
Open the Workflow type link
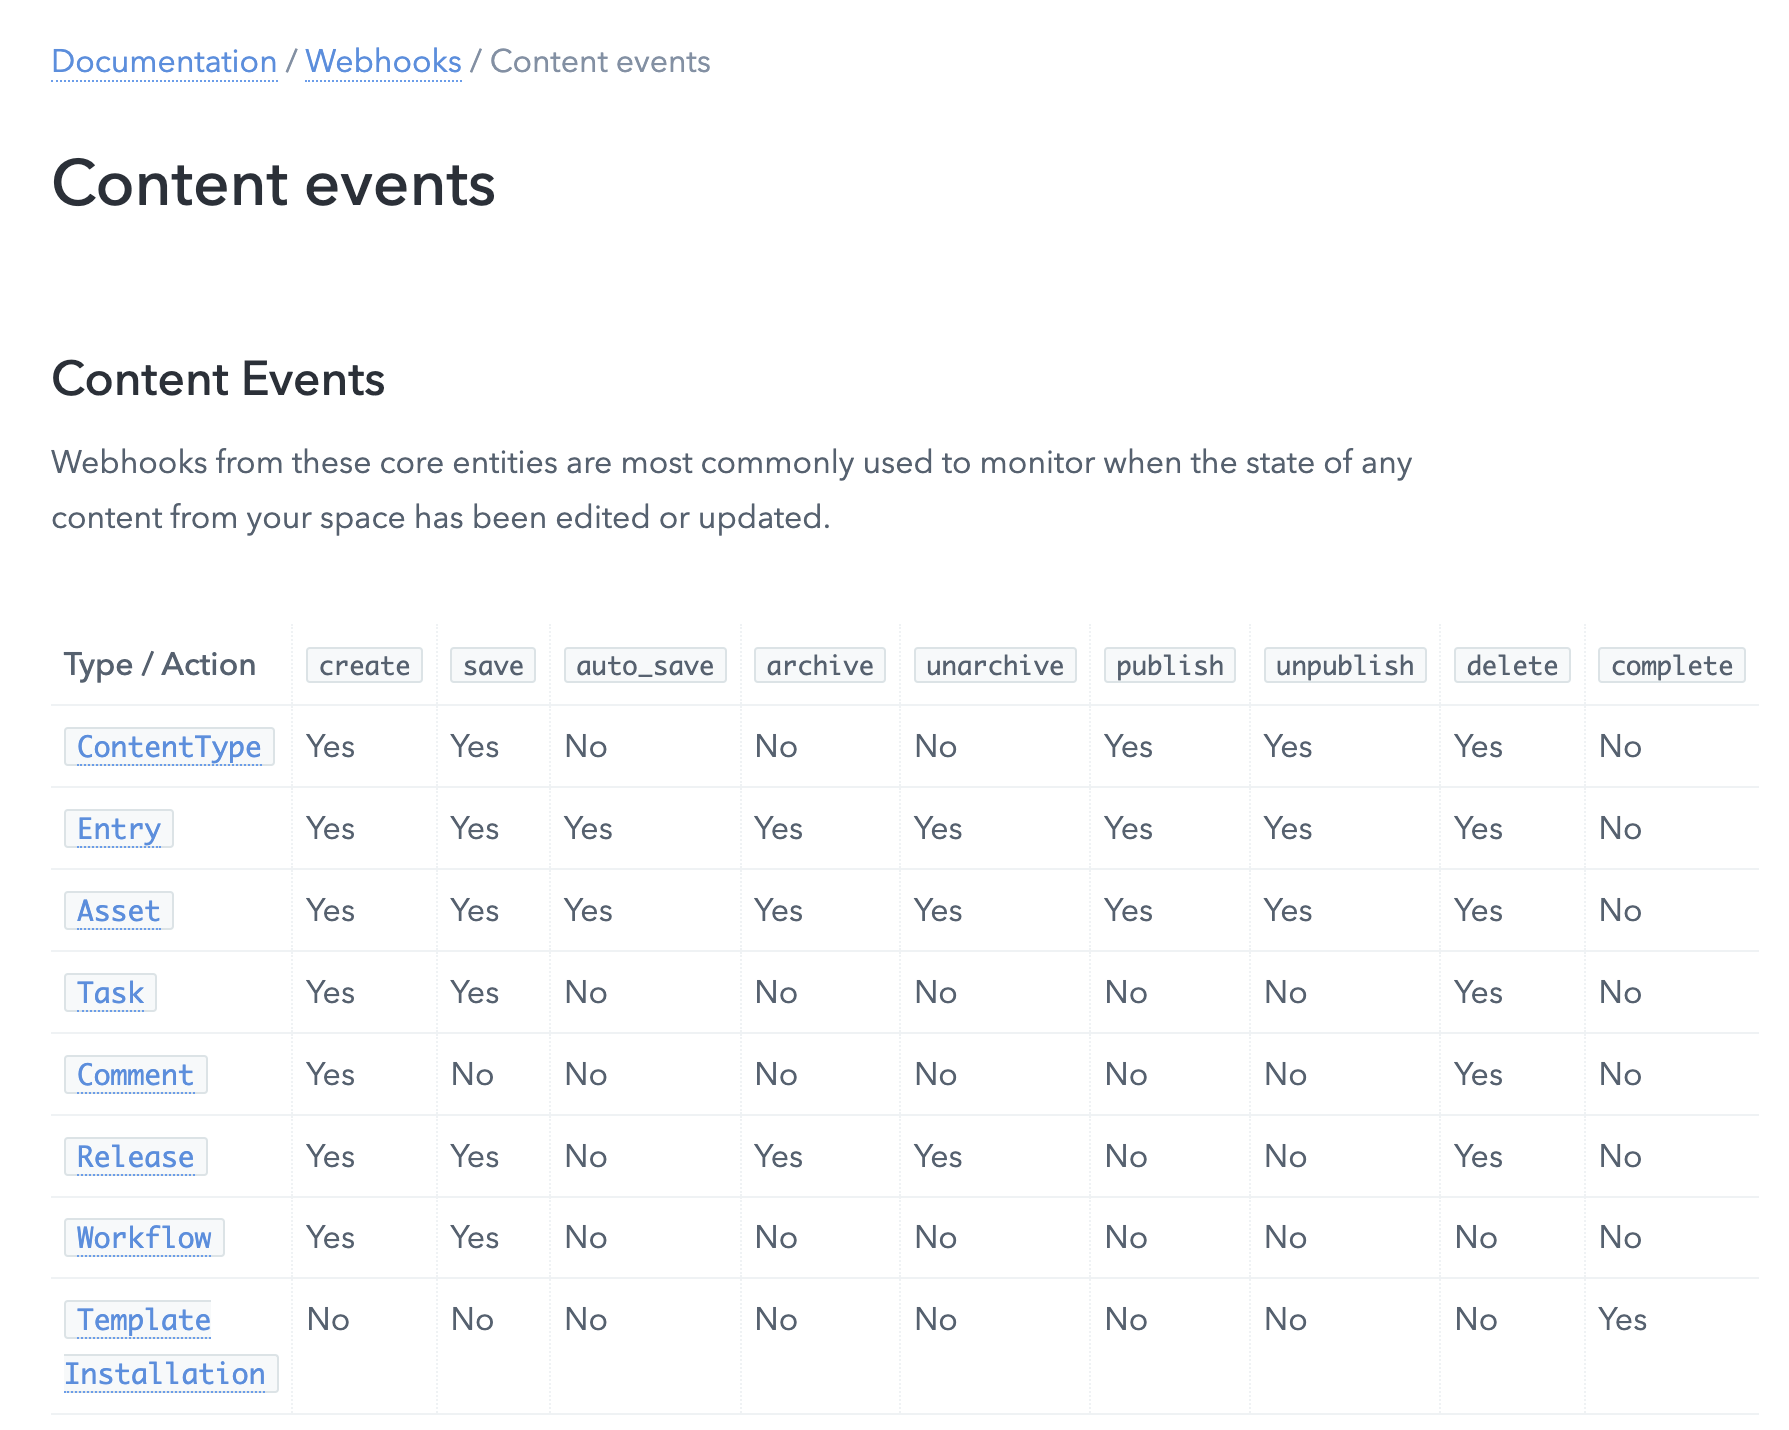tap(144, 1238)
